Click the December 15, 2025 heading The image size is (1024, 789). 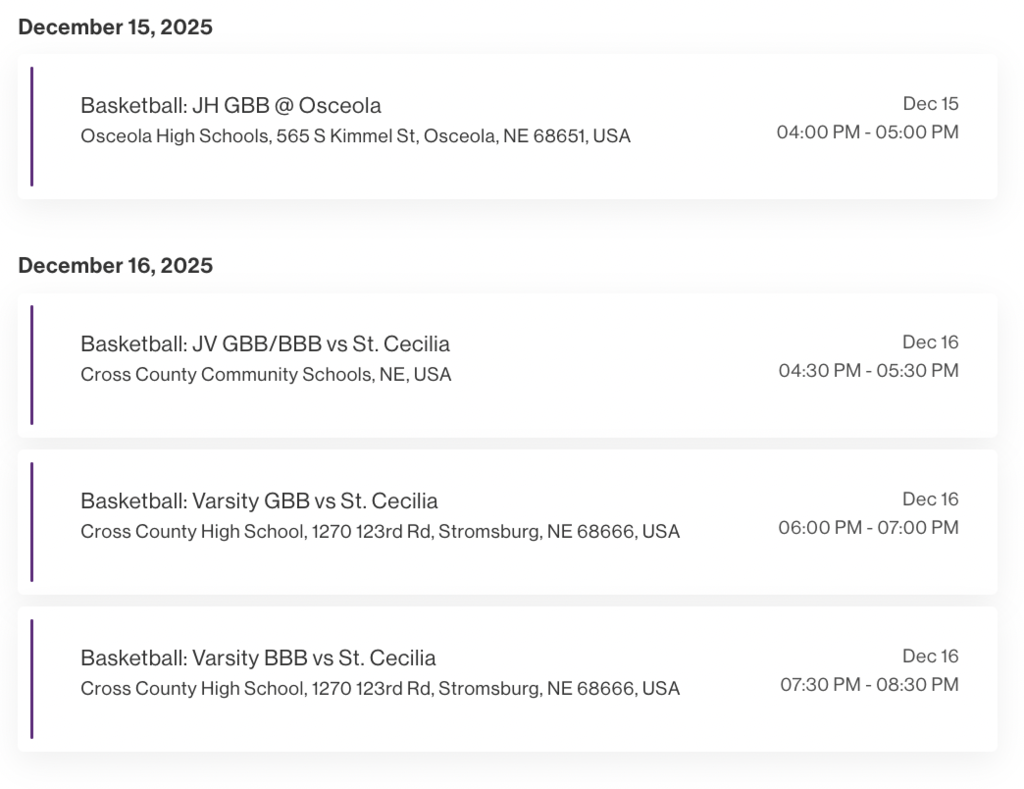tap(115, 27)
